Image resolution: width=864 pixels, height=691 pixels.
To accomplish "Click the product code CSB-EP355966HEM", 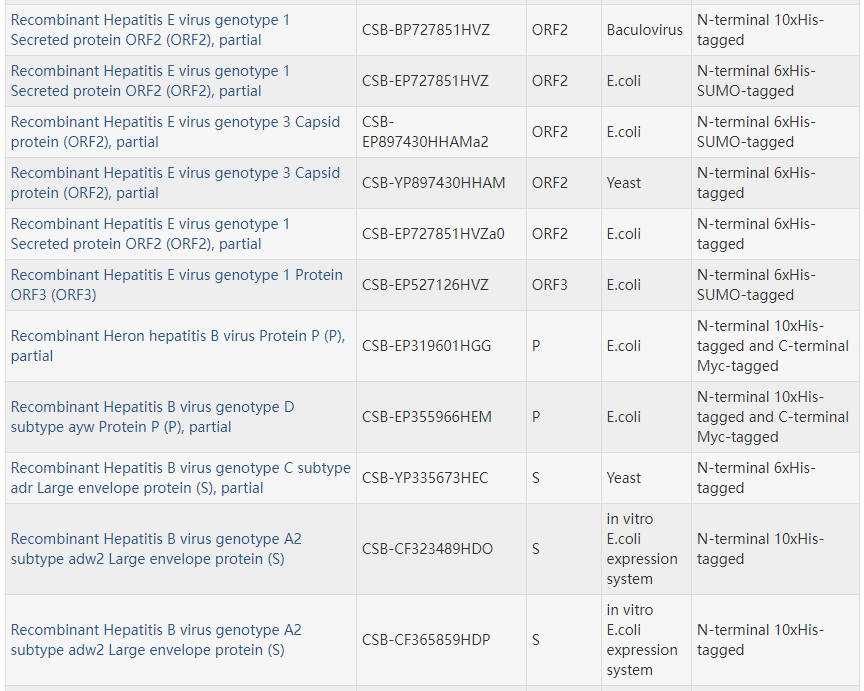I will click(427, 417).
